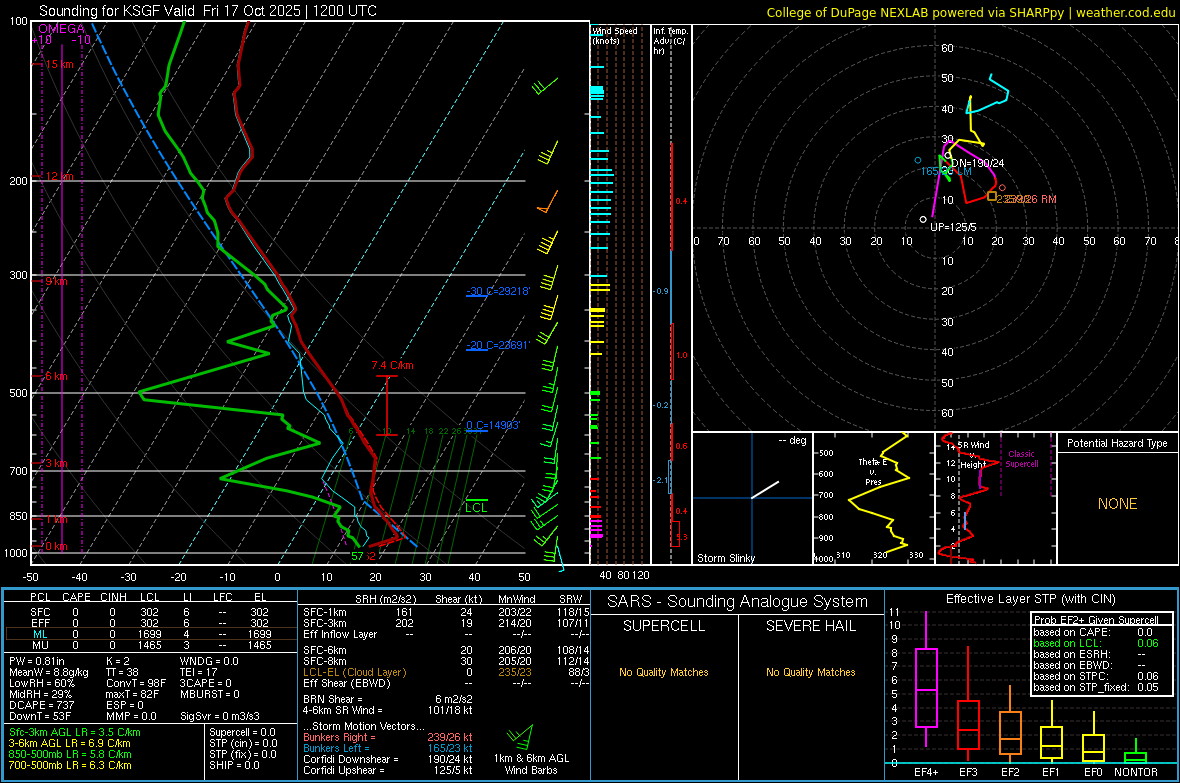1180x783 pixels.
Task: Click the 'Supercell = 0.0' index
Action: [242, 732]
